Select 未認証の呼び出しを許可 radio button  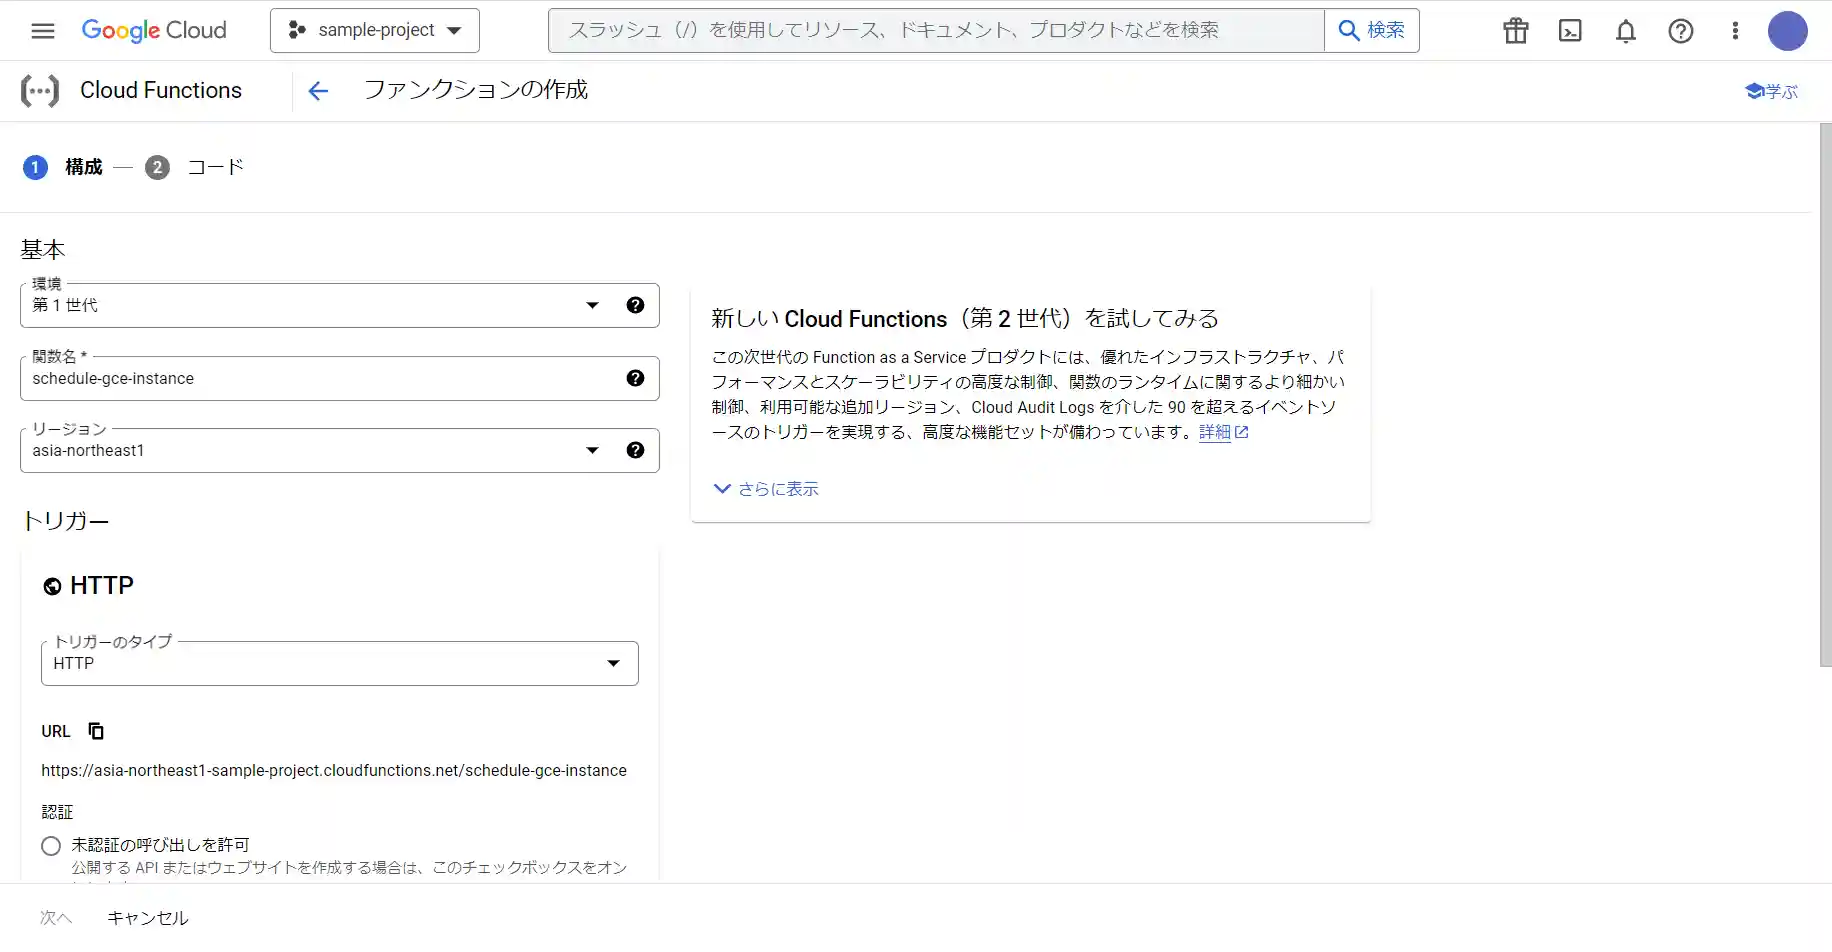51,846
